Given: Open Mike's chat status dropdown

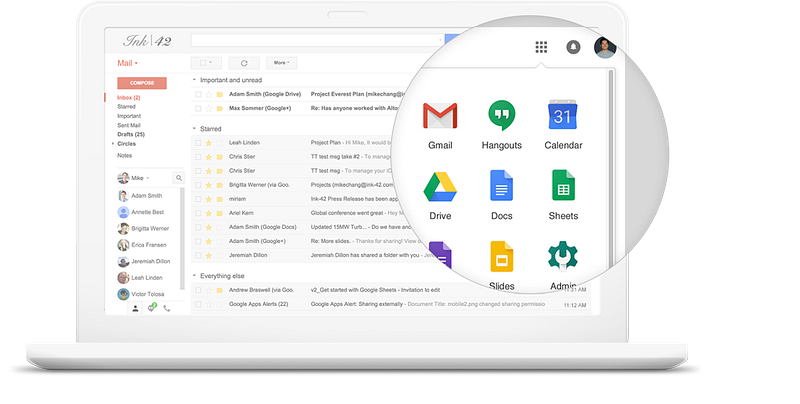Looking at the screenshot, I should pyautogui.click(x=147, y=178).
